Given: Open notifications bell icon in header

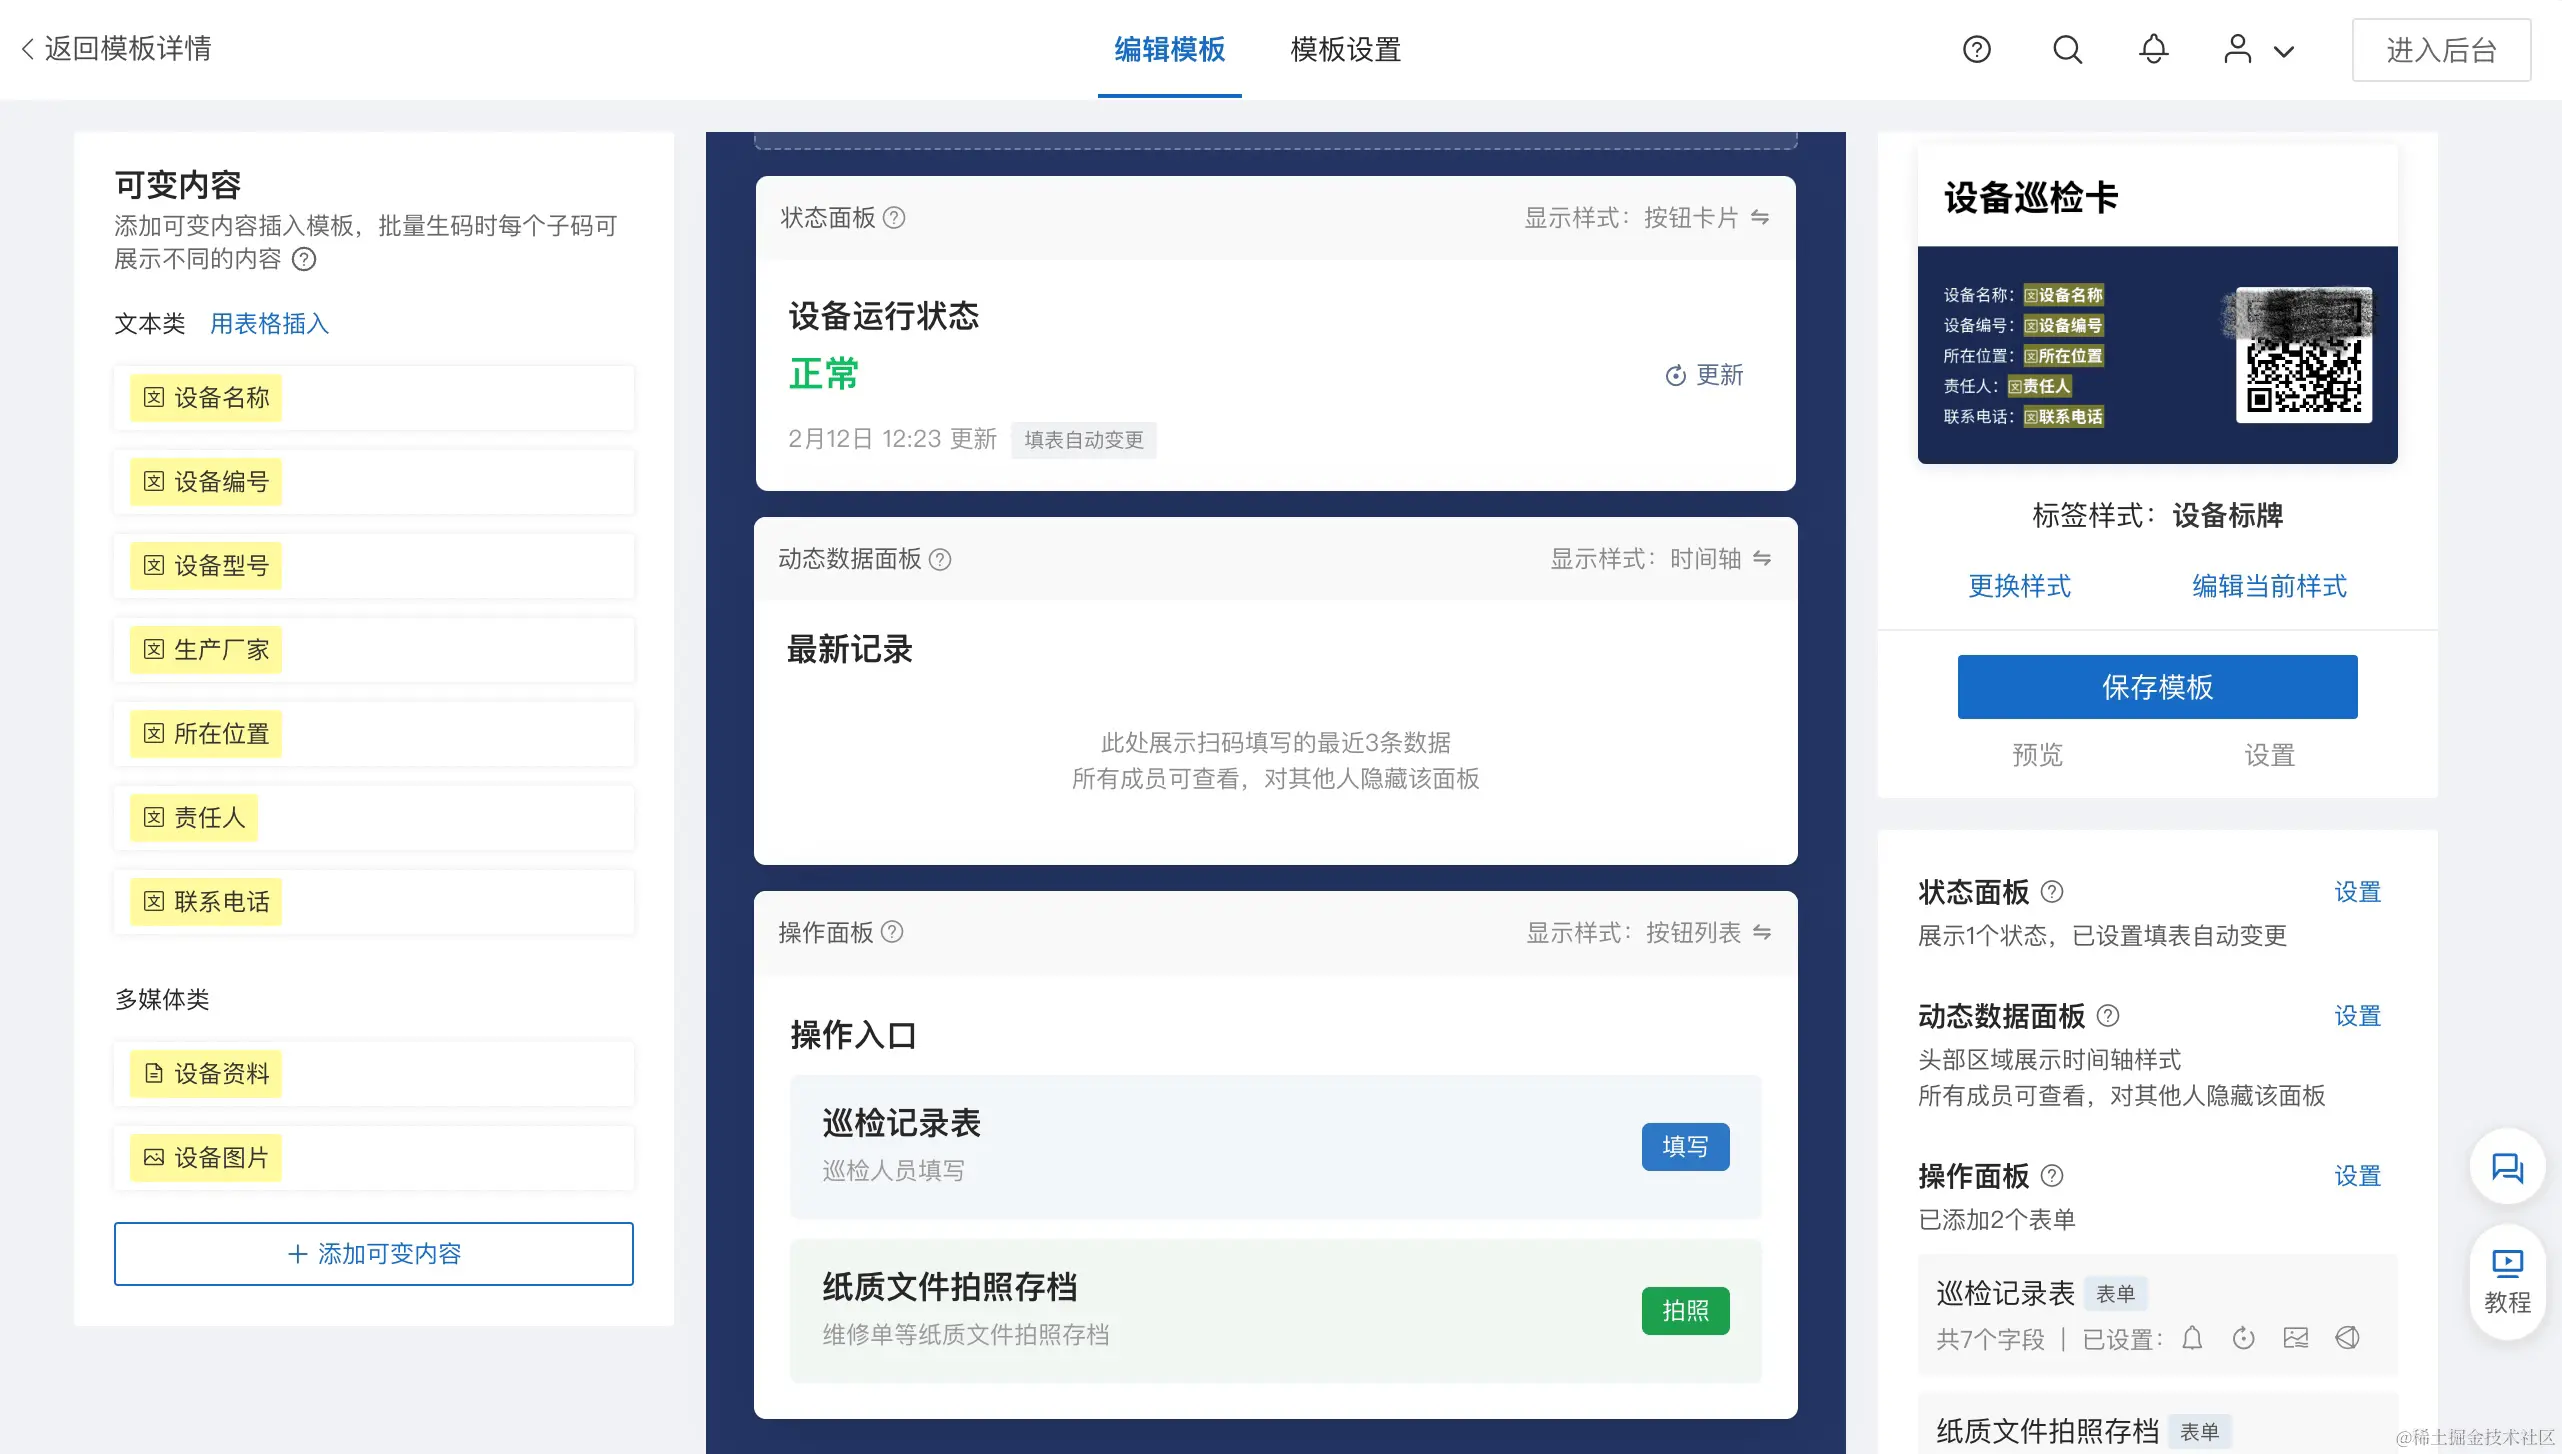Looking at the screenshot, I should click(x=2153, y=49).
